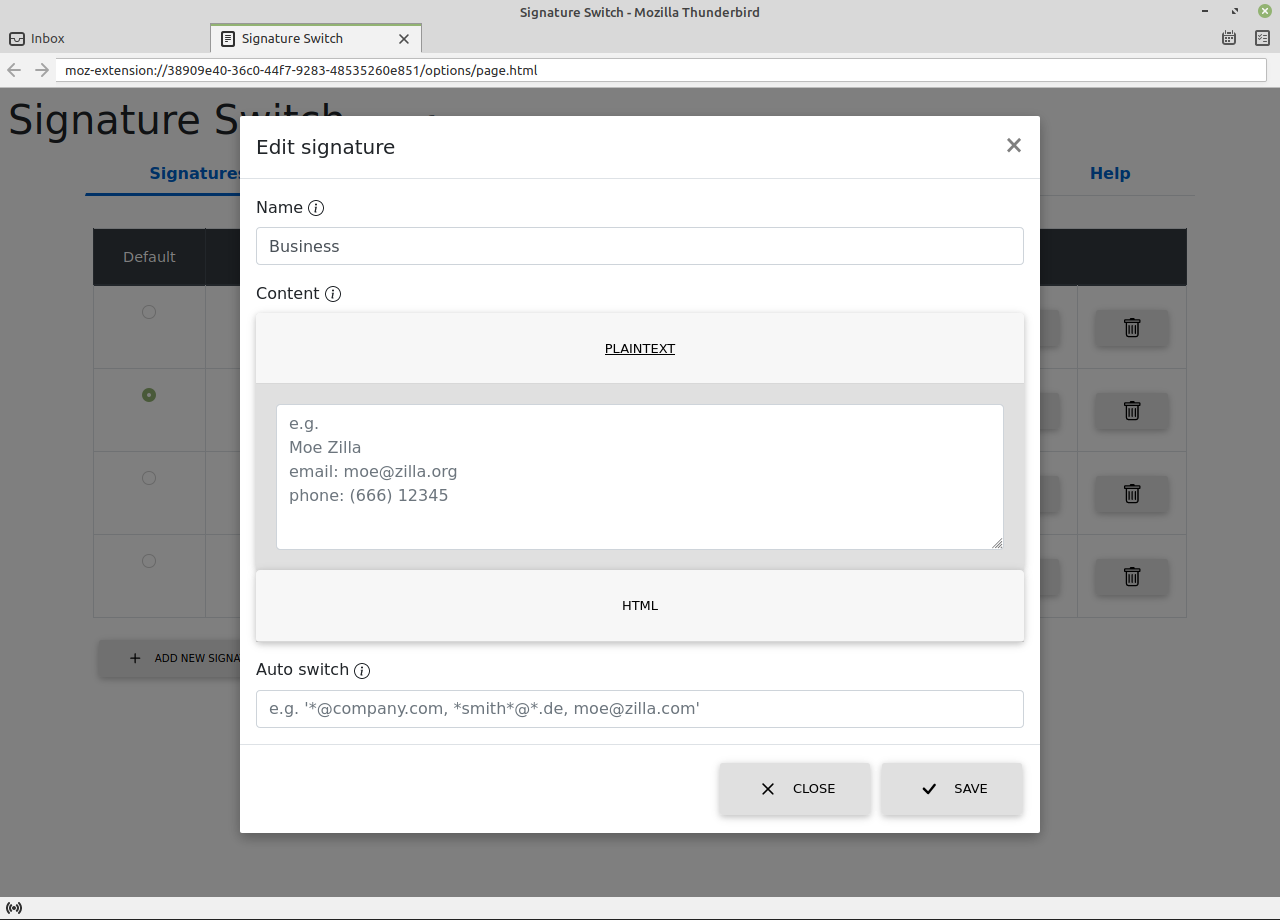Delete the fourth signature row
Viewport: 1280px width, 920px height.
coord(1132,577)
